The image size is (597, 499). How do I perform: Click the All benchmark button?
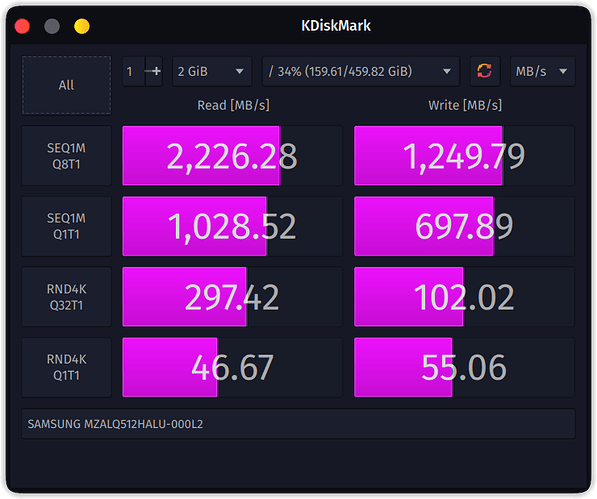coord(66,85)
